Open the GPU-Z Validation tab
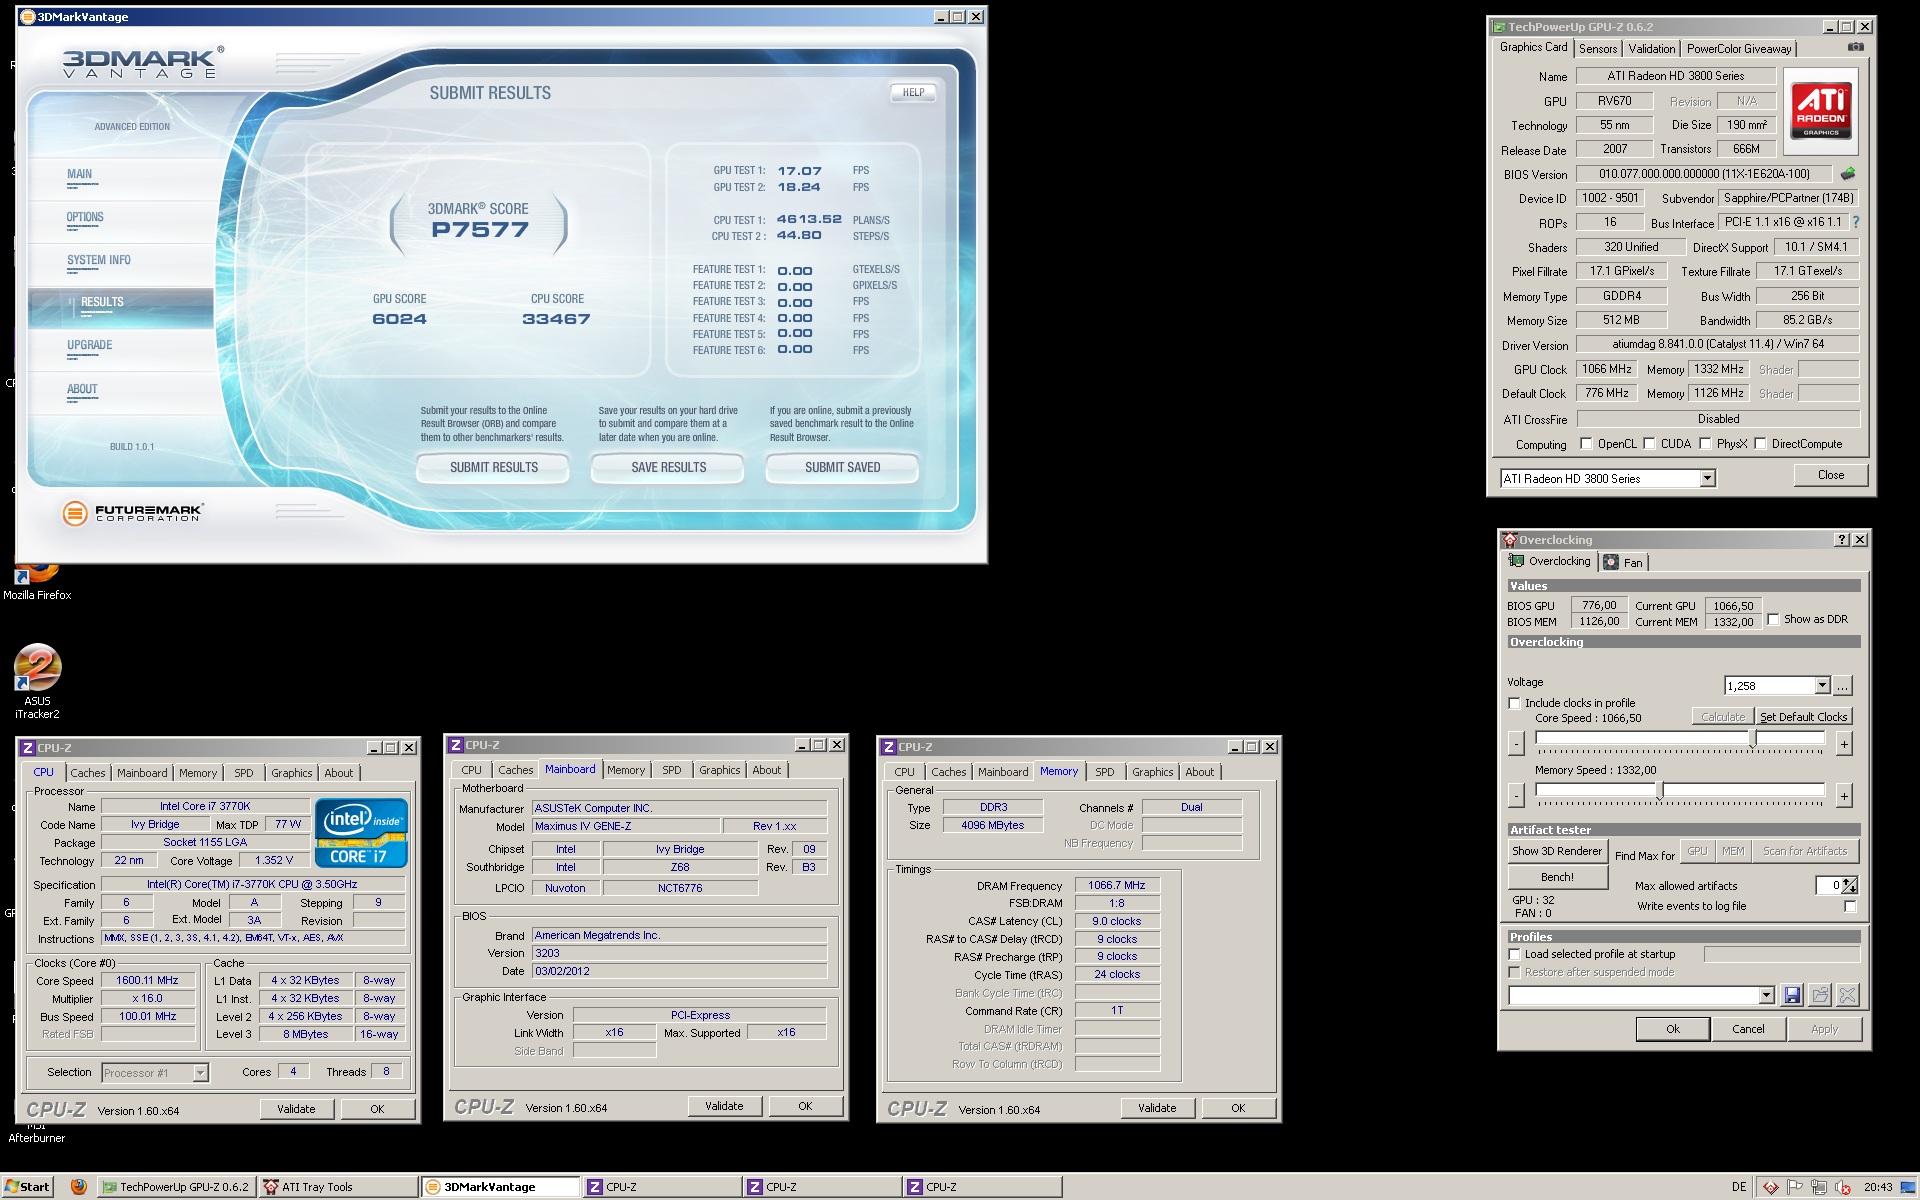1920x1200 pixels. [1651, 49]
